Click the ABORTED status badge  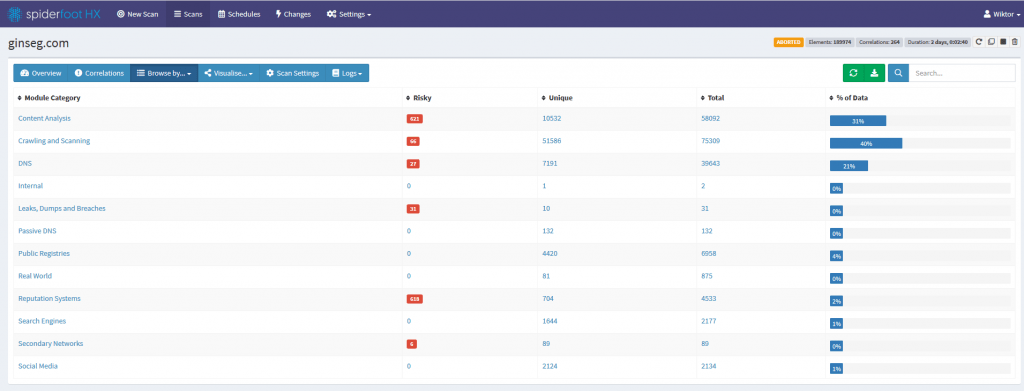(788, 42)
